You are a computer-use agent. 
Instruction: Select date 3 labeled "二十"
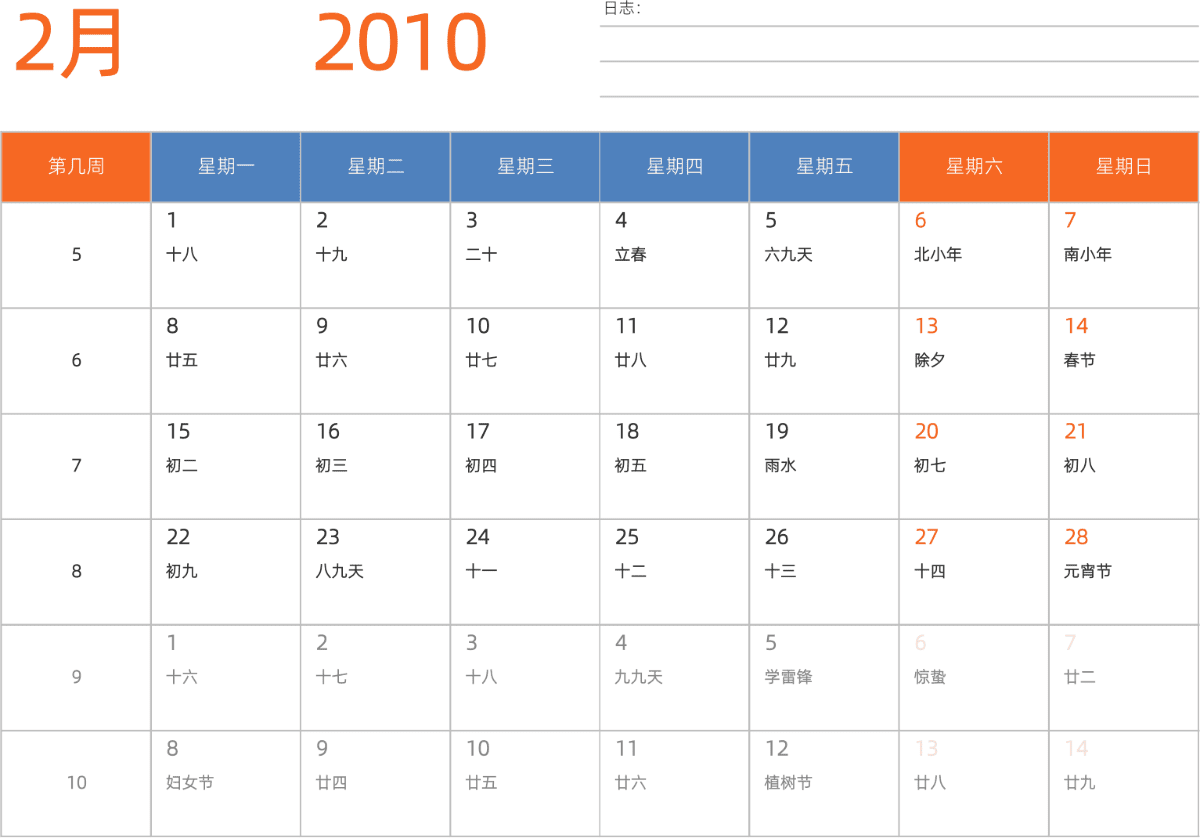click(x=525, y=255)
